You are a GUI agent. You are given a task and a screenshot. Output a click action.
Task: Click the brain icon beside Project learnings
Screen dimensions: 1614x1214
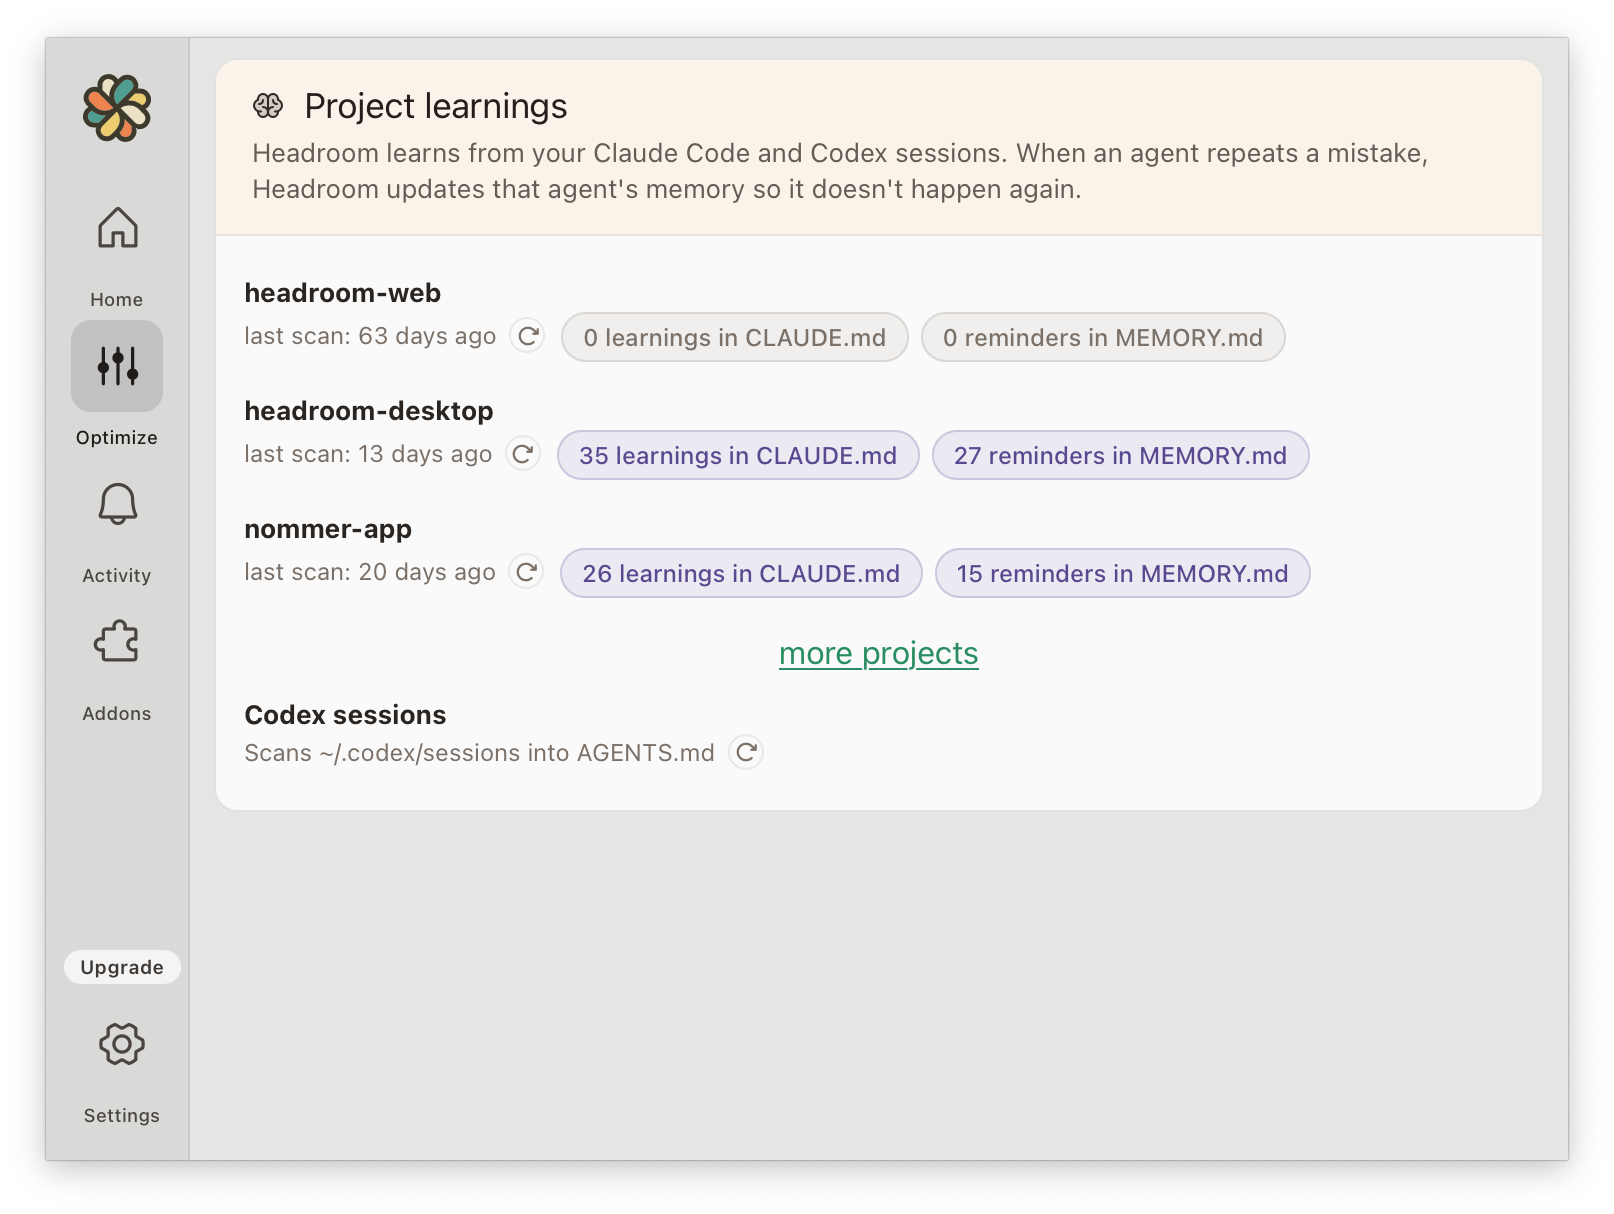(x=268, y=106)
